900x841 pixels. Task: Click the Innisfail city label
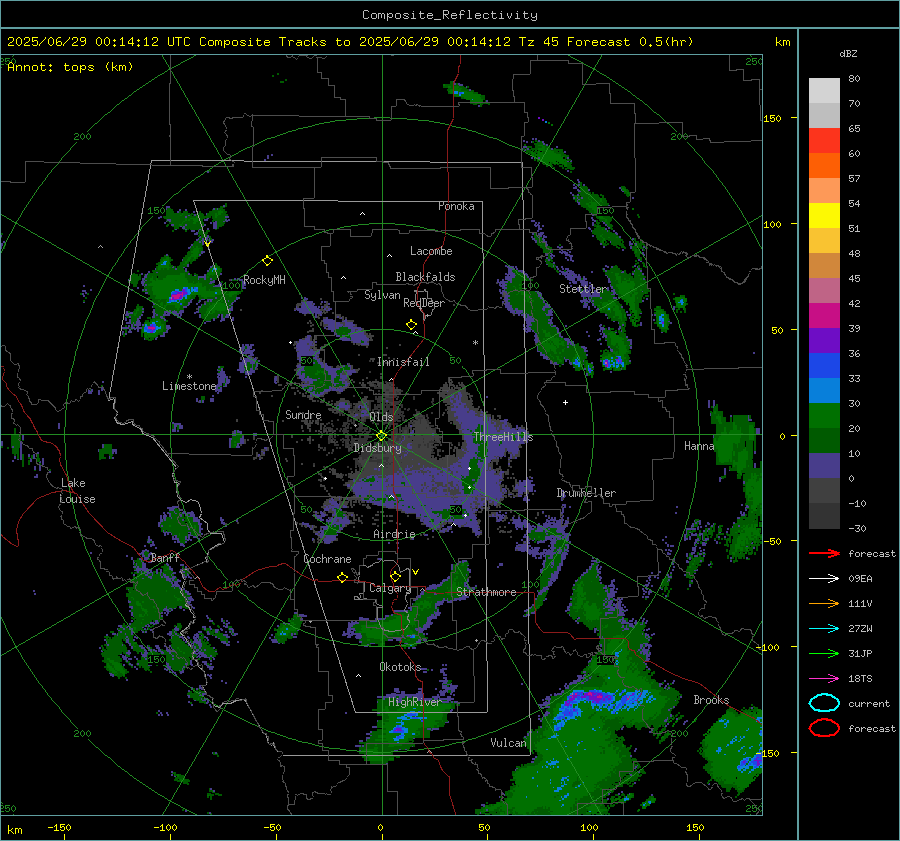pos(404,362)
